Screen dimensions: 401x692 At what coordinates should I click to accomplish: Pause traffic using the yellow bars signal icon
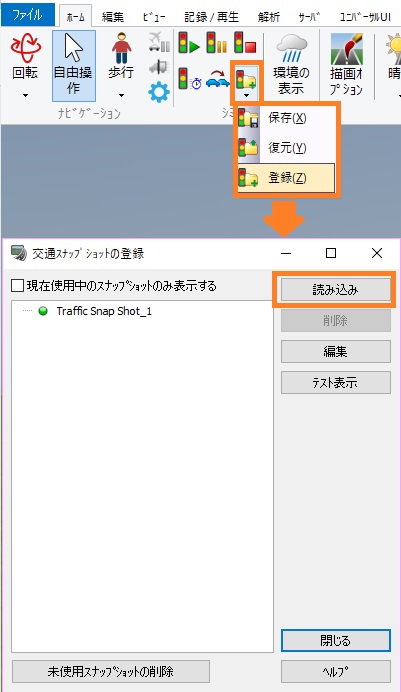tap(216, 43)
